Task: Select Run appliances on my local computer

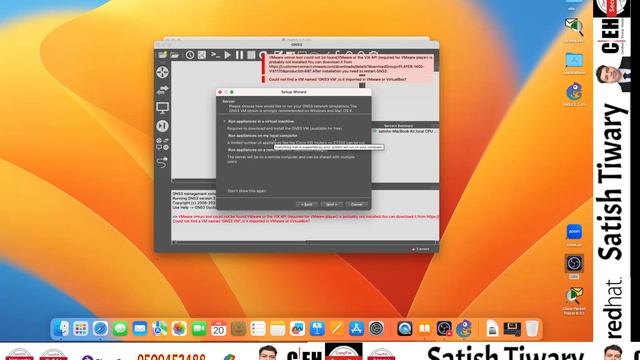Action: (x=262, y=136)
